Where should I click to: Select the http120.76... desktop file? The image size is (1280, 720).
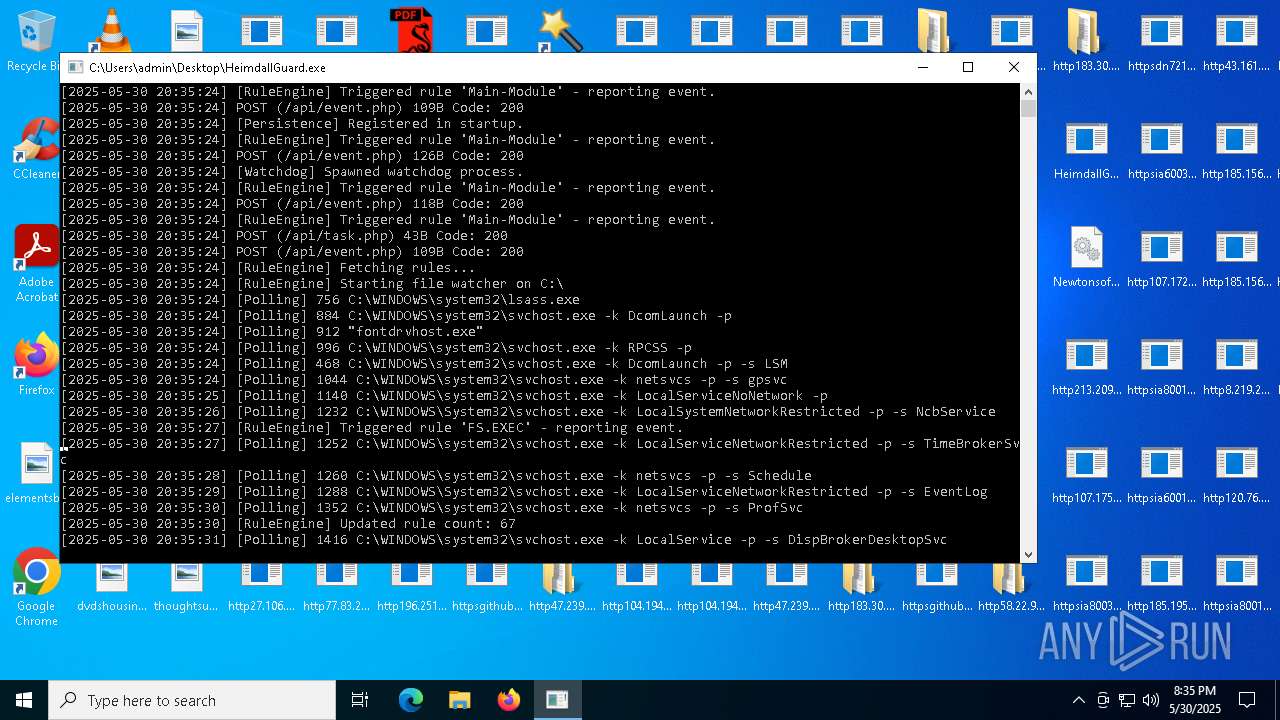pos(1236,474)
